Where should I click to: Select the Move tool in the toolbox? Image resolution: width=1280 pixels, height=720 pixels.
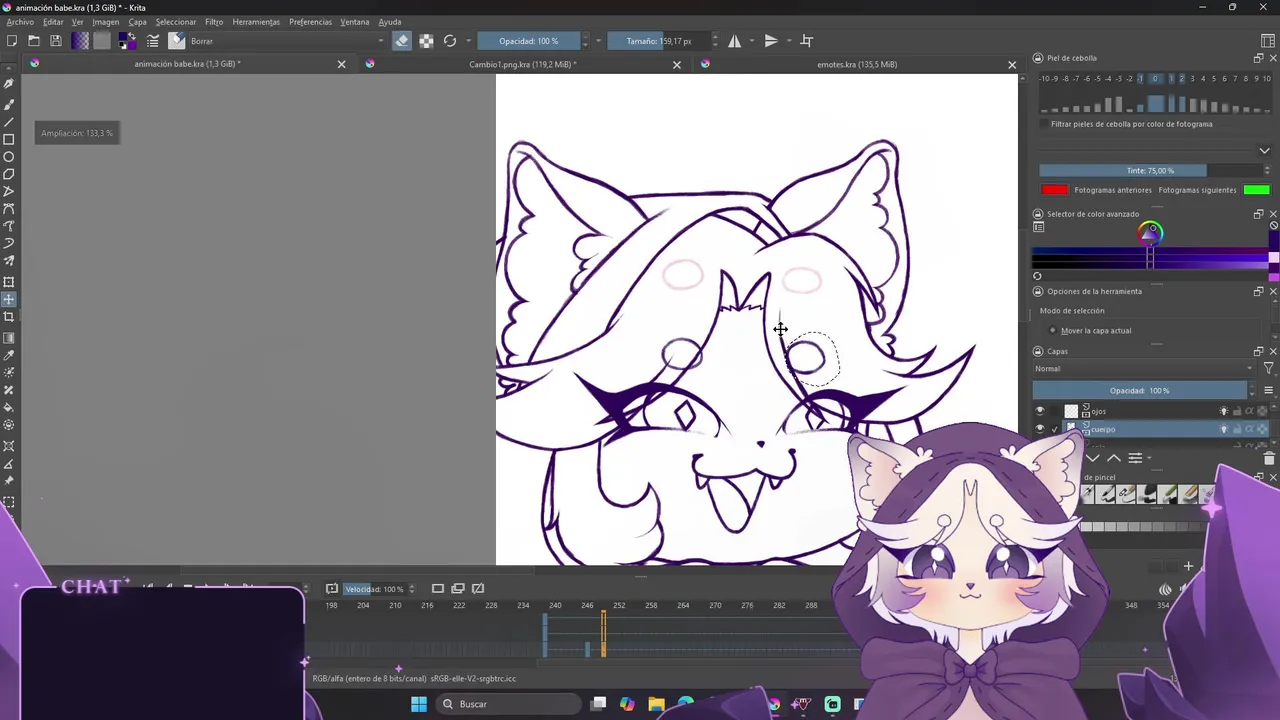[x=9, y=299]
